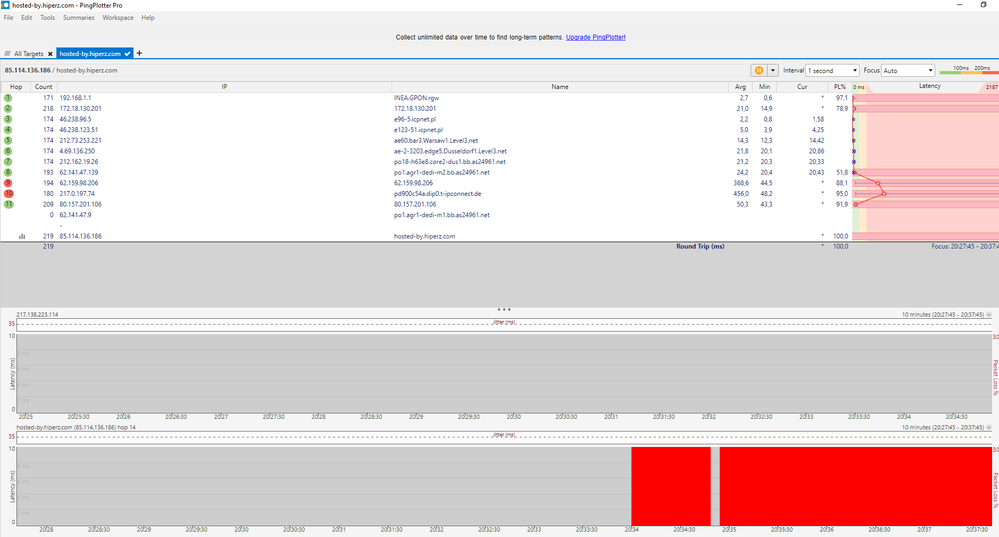
Task: Click IP 217.0.197.74 in hop 10 row
Action: click(77, 194)
